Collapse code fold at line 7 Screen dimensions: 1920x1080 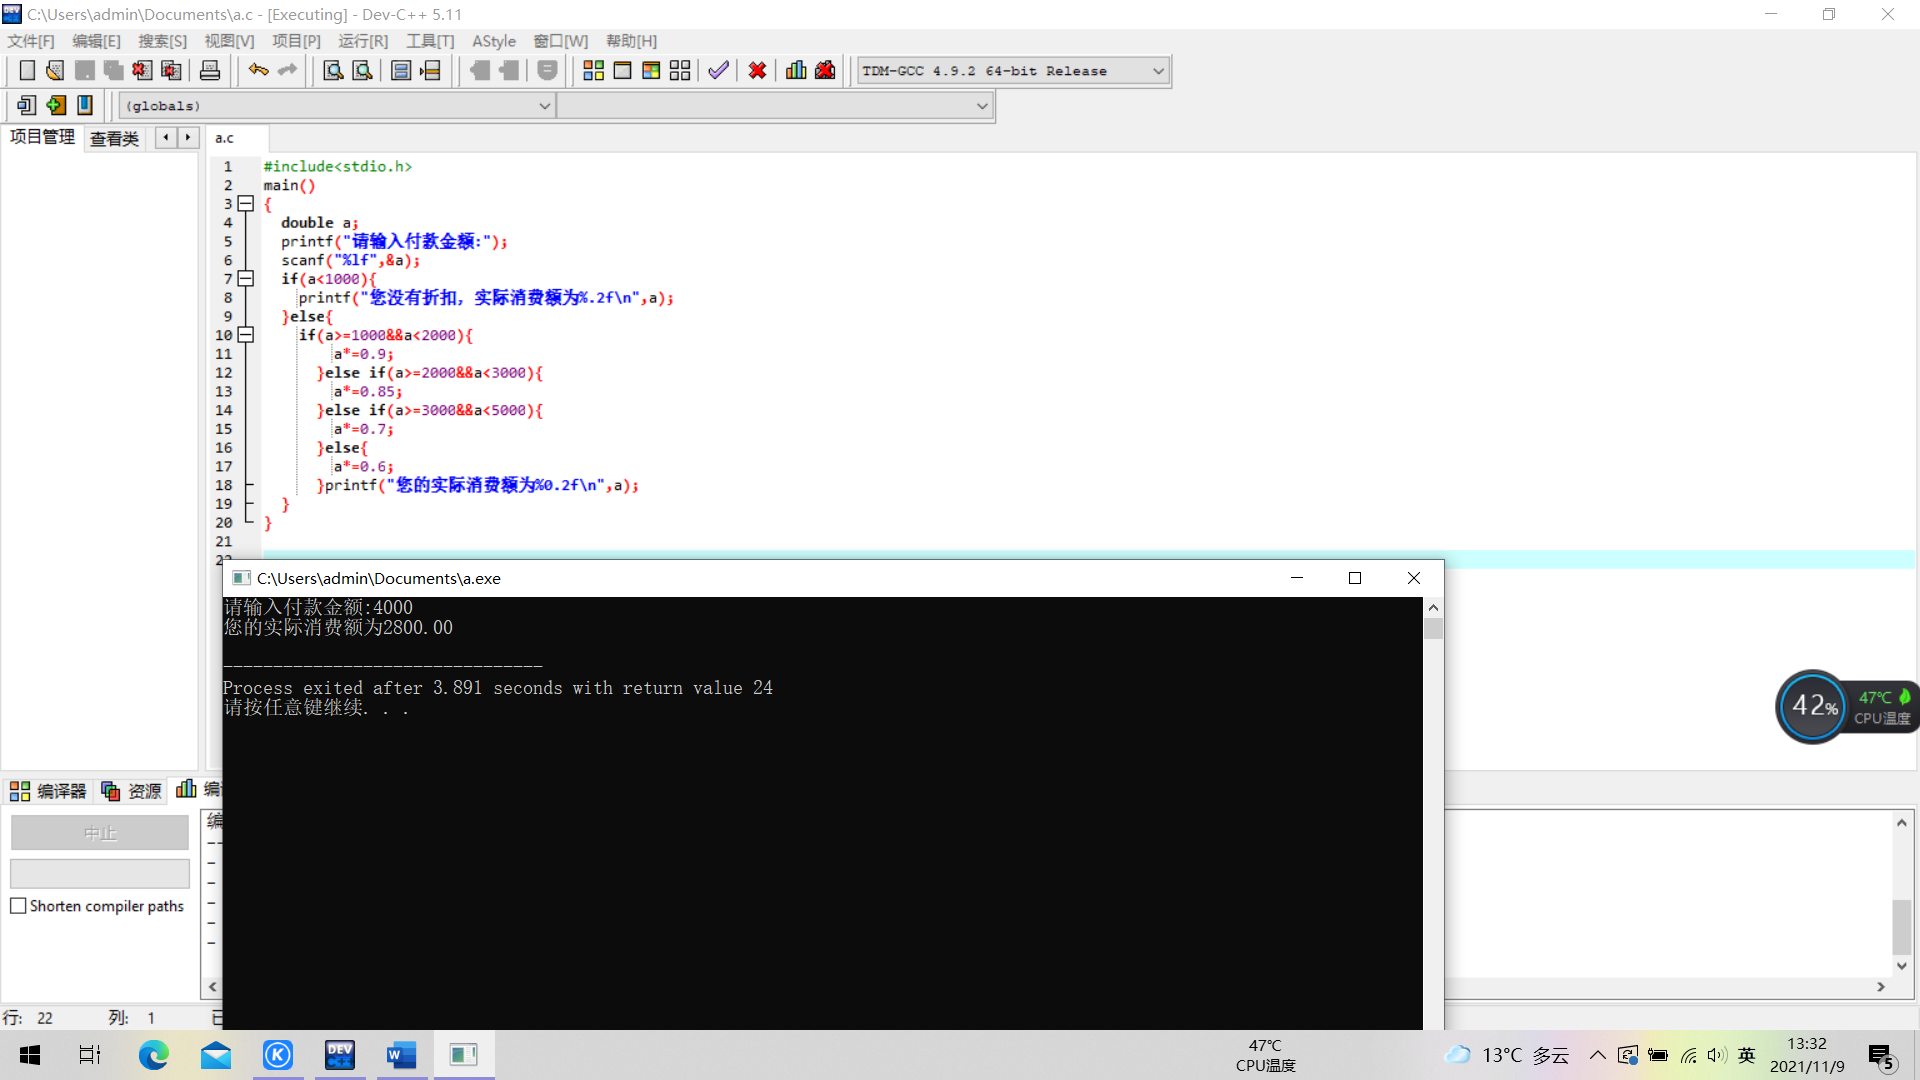[x=246, y=279]
